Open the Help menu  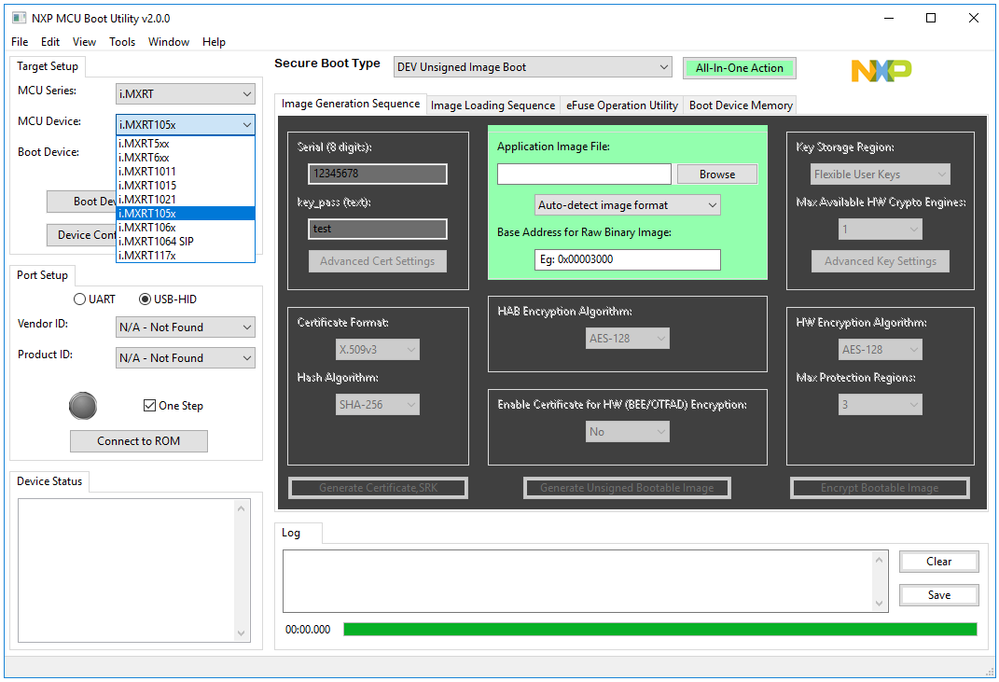click(214, 42)
